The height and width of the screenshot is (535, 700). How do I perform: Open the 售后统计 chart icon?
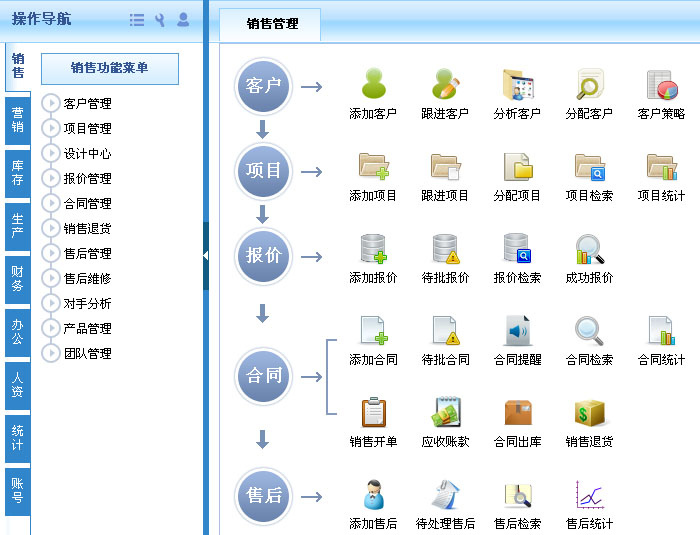point(589,494)
